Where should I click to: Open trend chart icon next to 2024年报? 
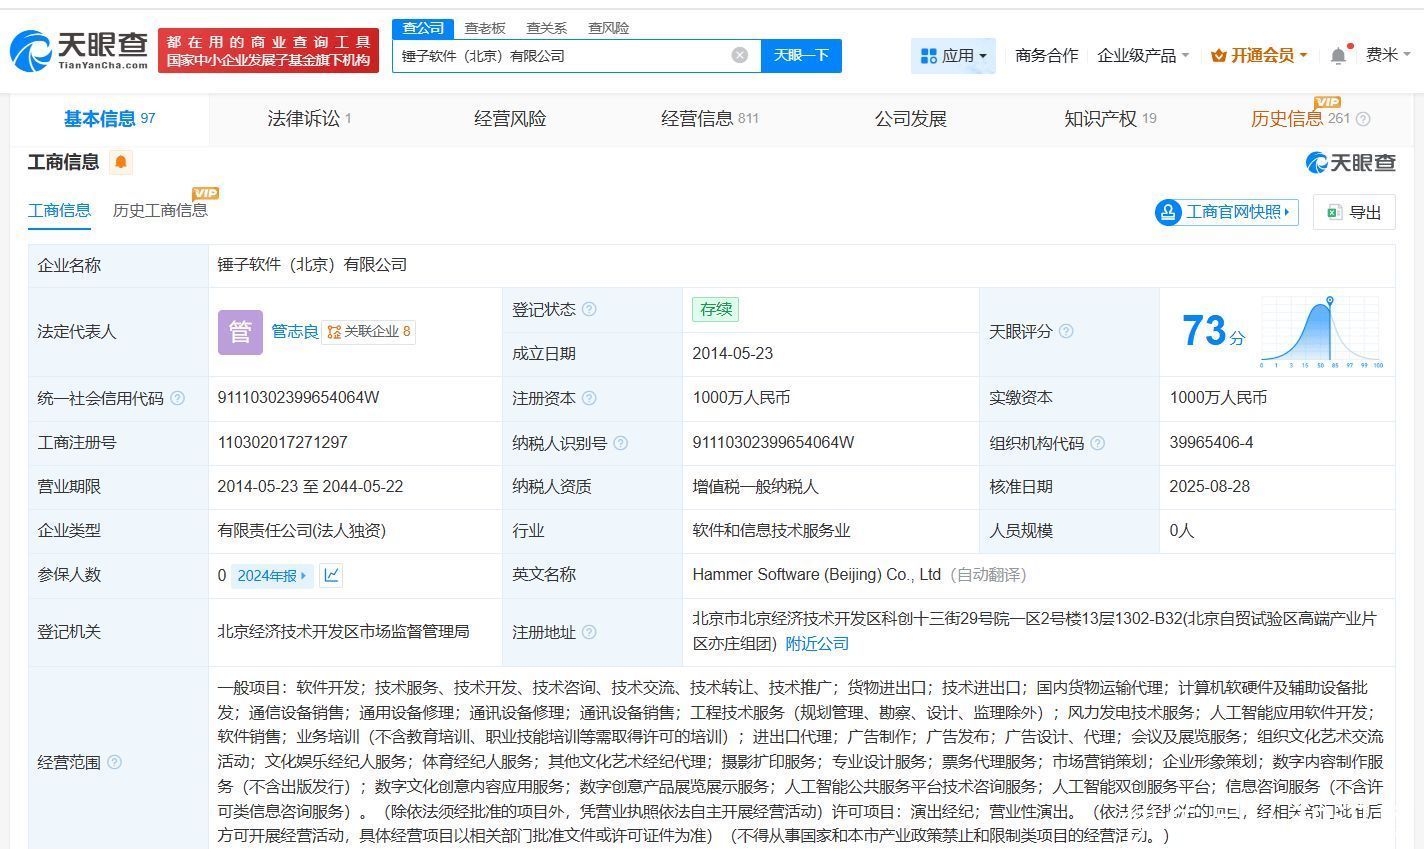[331, 575]
